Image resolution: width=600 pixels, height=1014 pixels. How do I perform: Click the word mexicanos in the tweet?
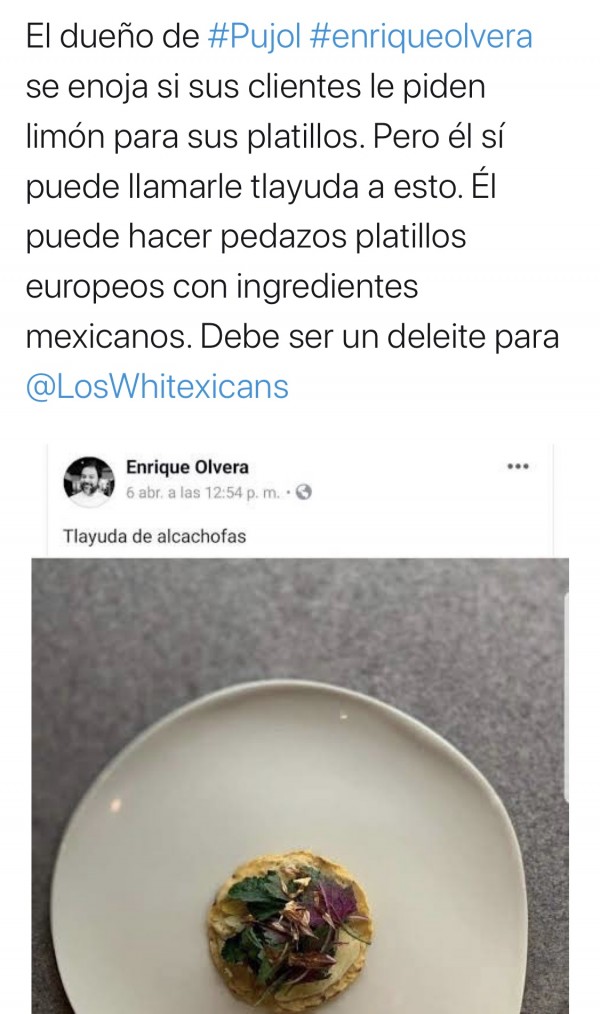[x=109, y=336]
